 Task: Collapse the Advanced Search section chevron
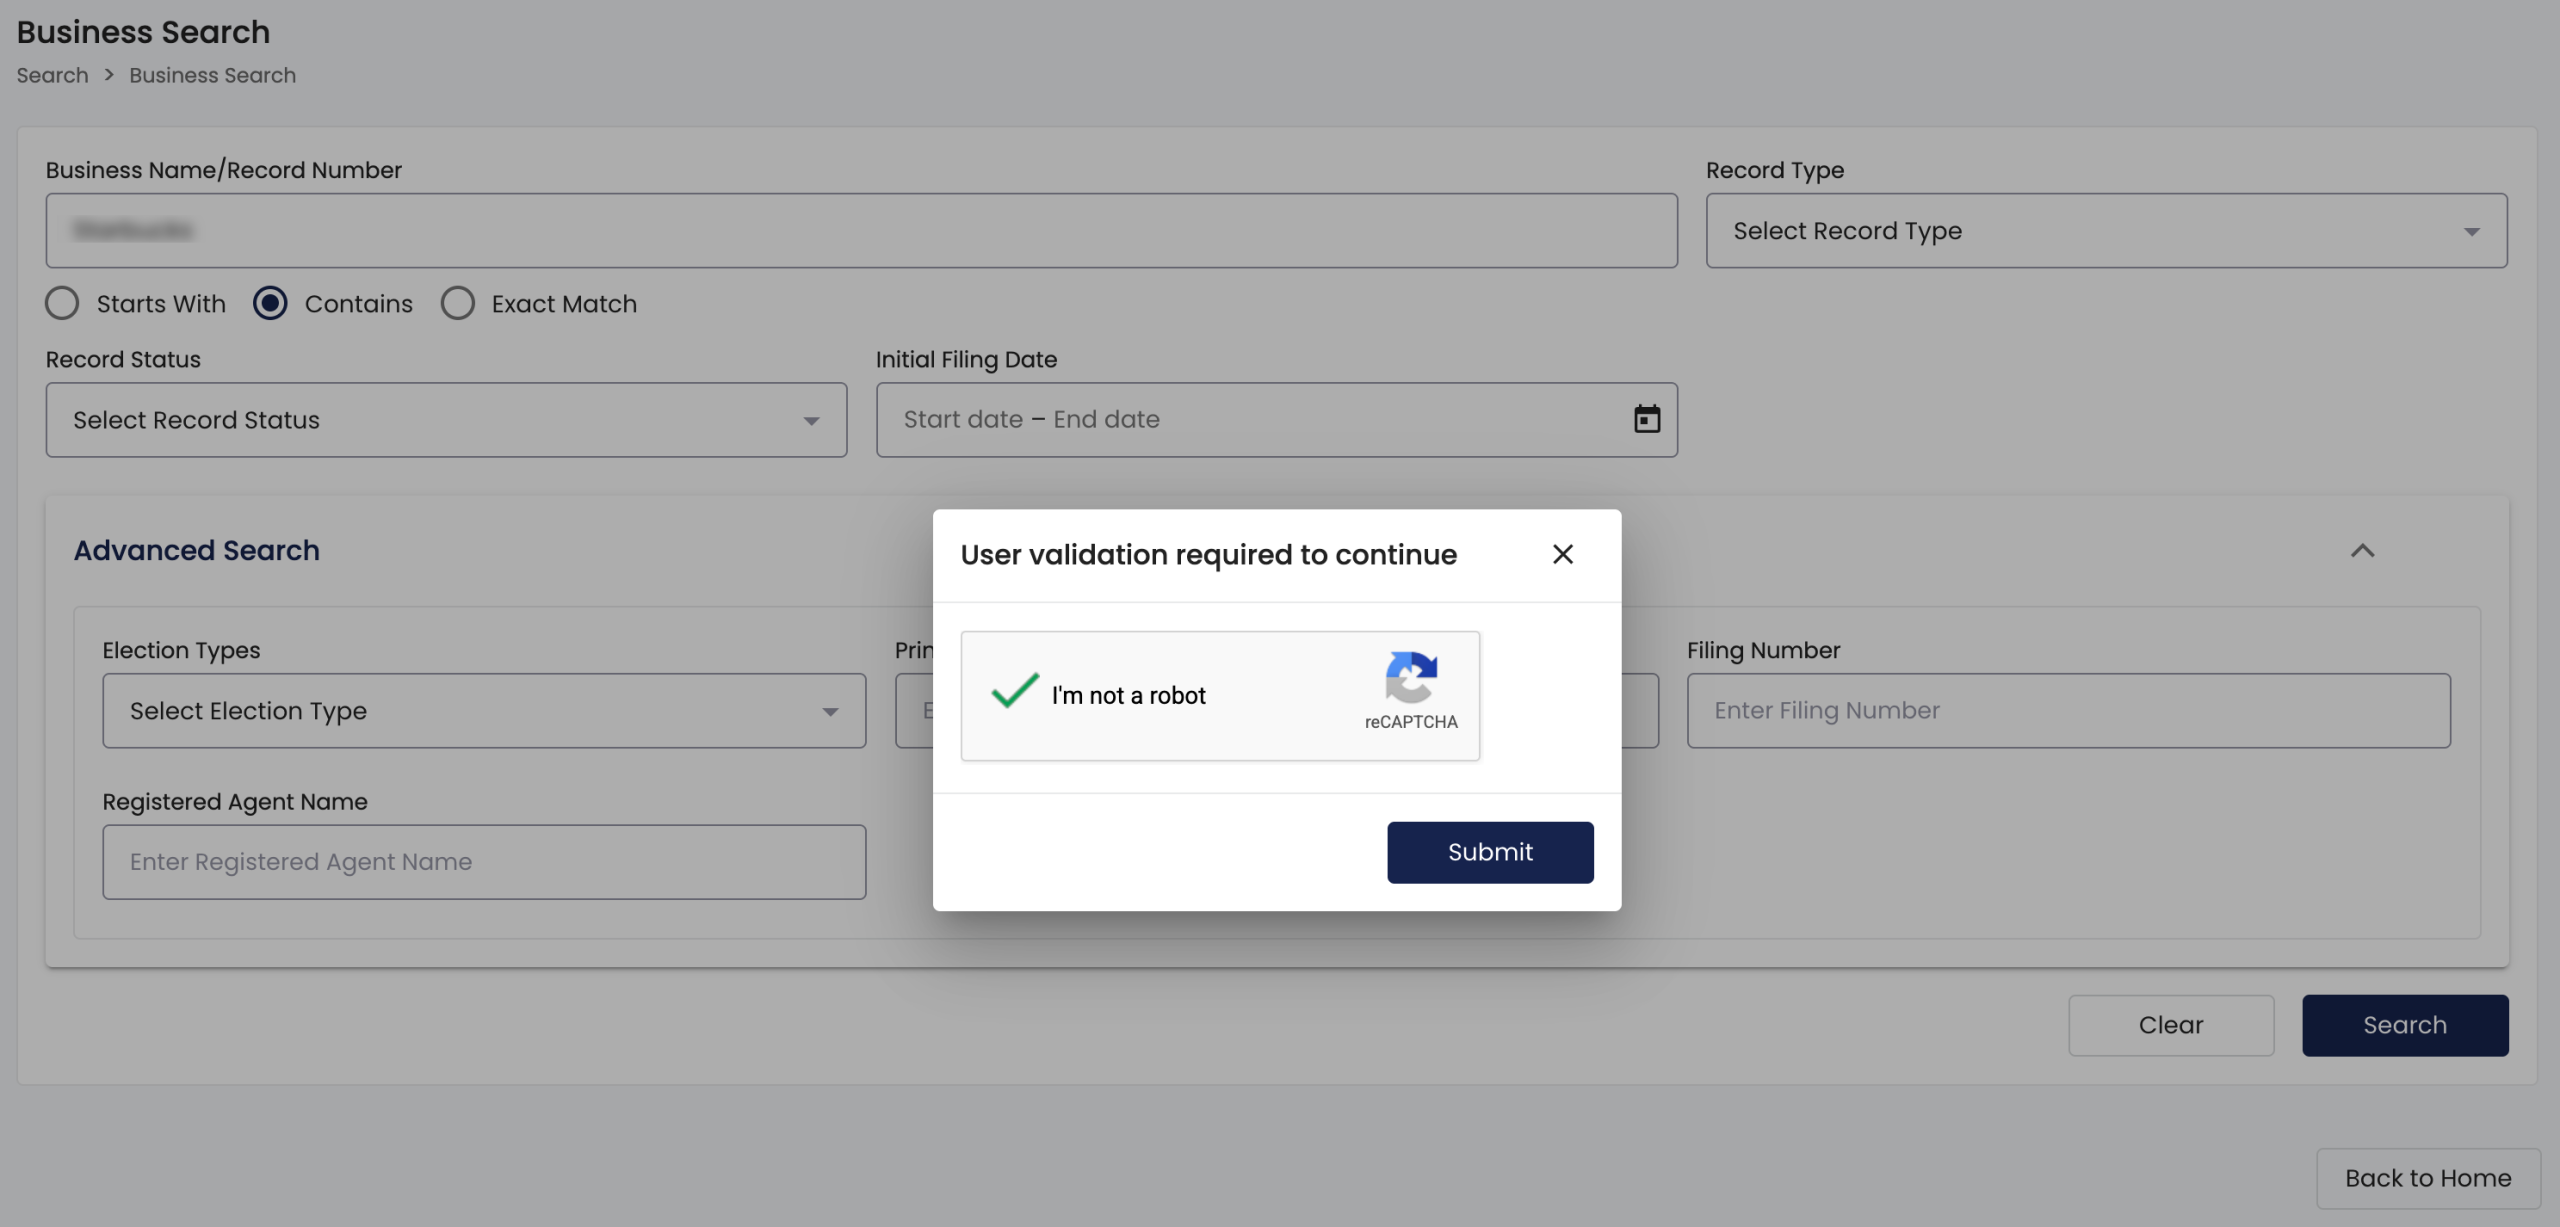(x=2362, y=551)
